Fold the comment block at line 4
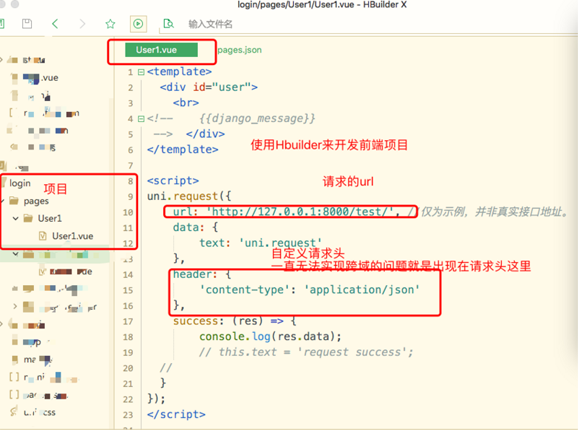The image size is (578, 430). pos(141,119)
